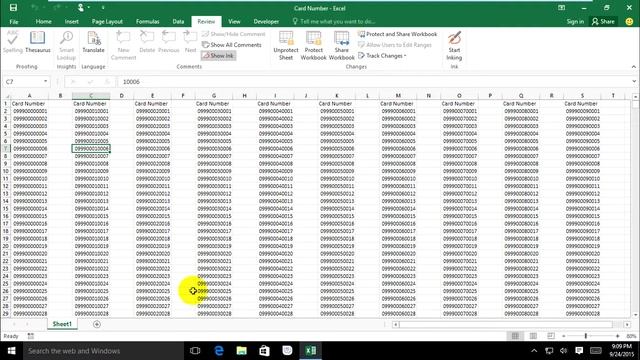The image size is (640, 360).
Task: Switch to the Home tab
Action: (43, 21)
